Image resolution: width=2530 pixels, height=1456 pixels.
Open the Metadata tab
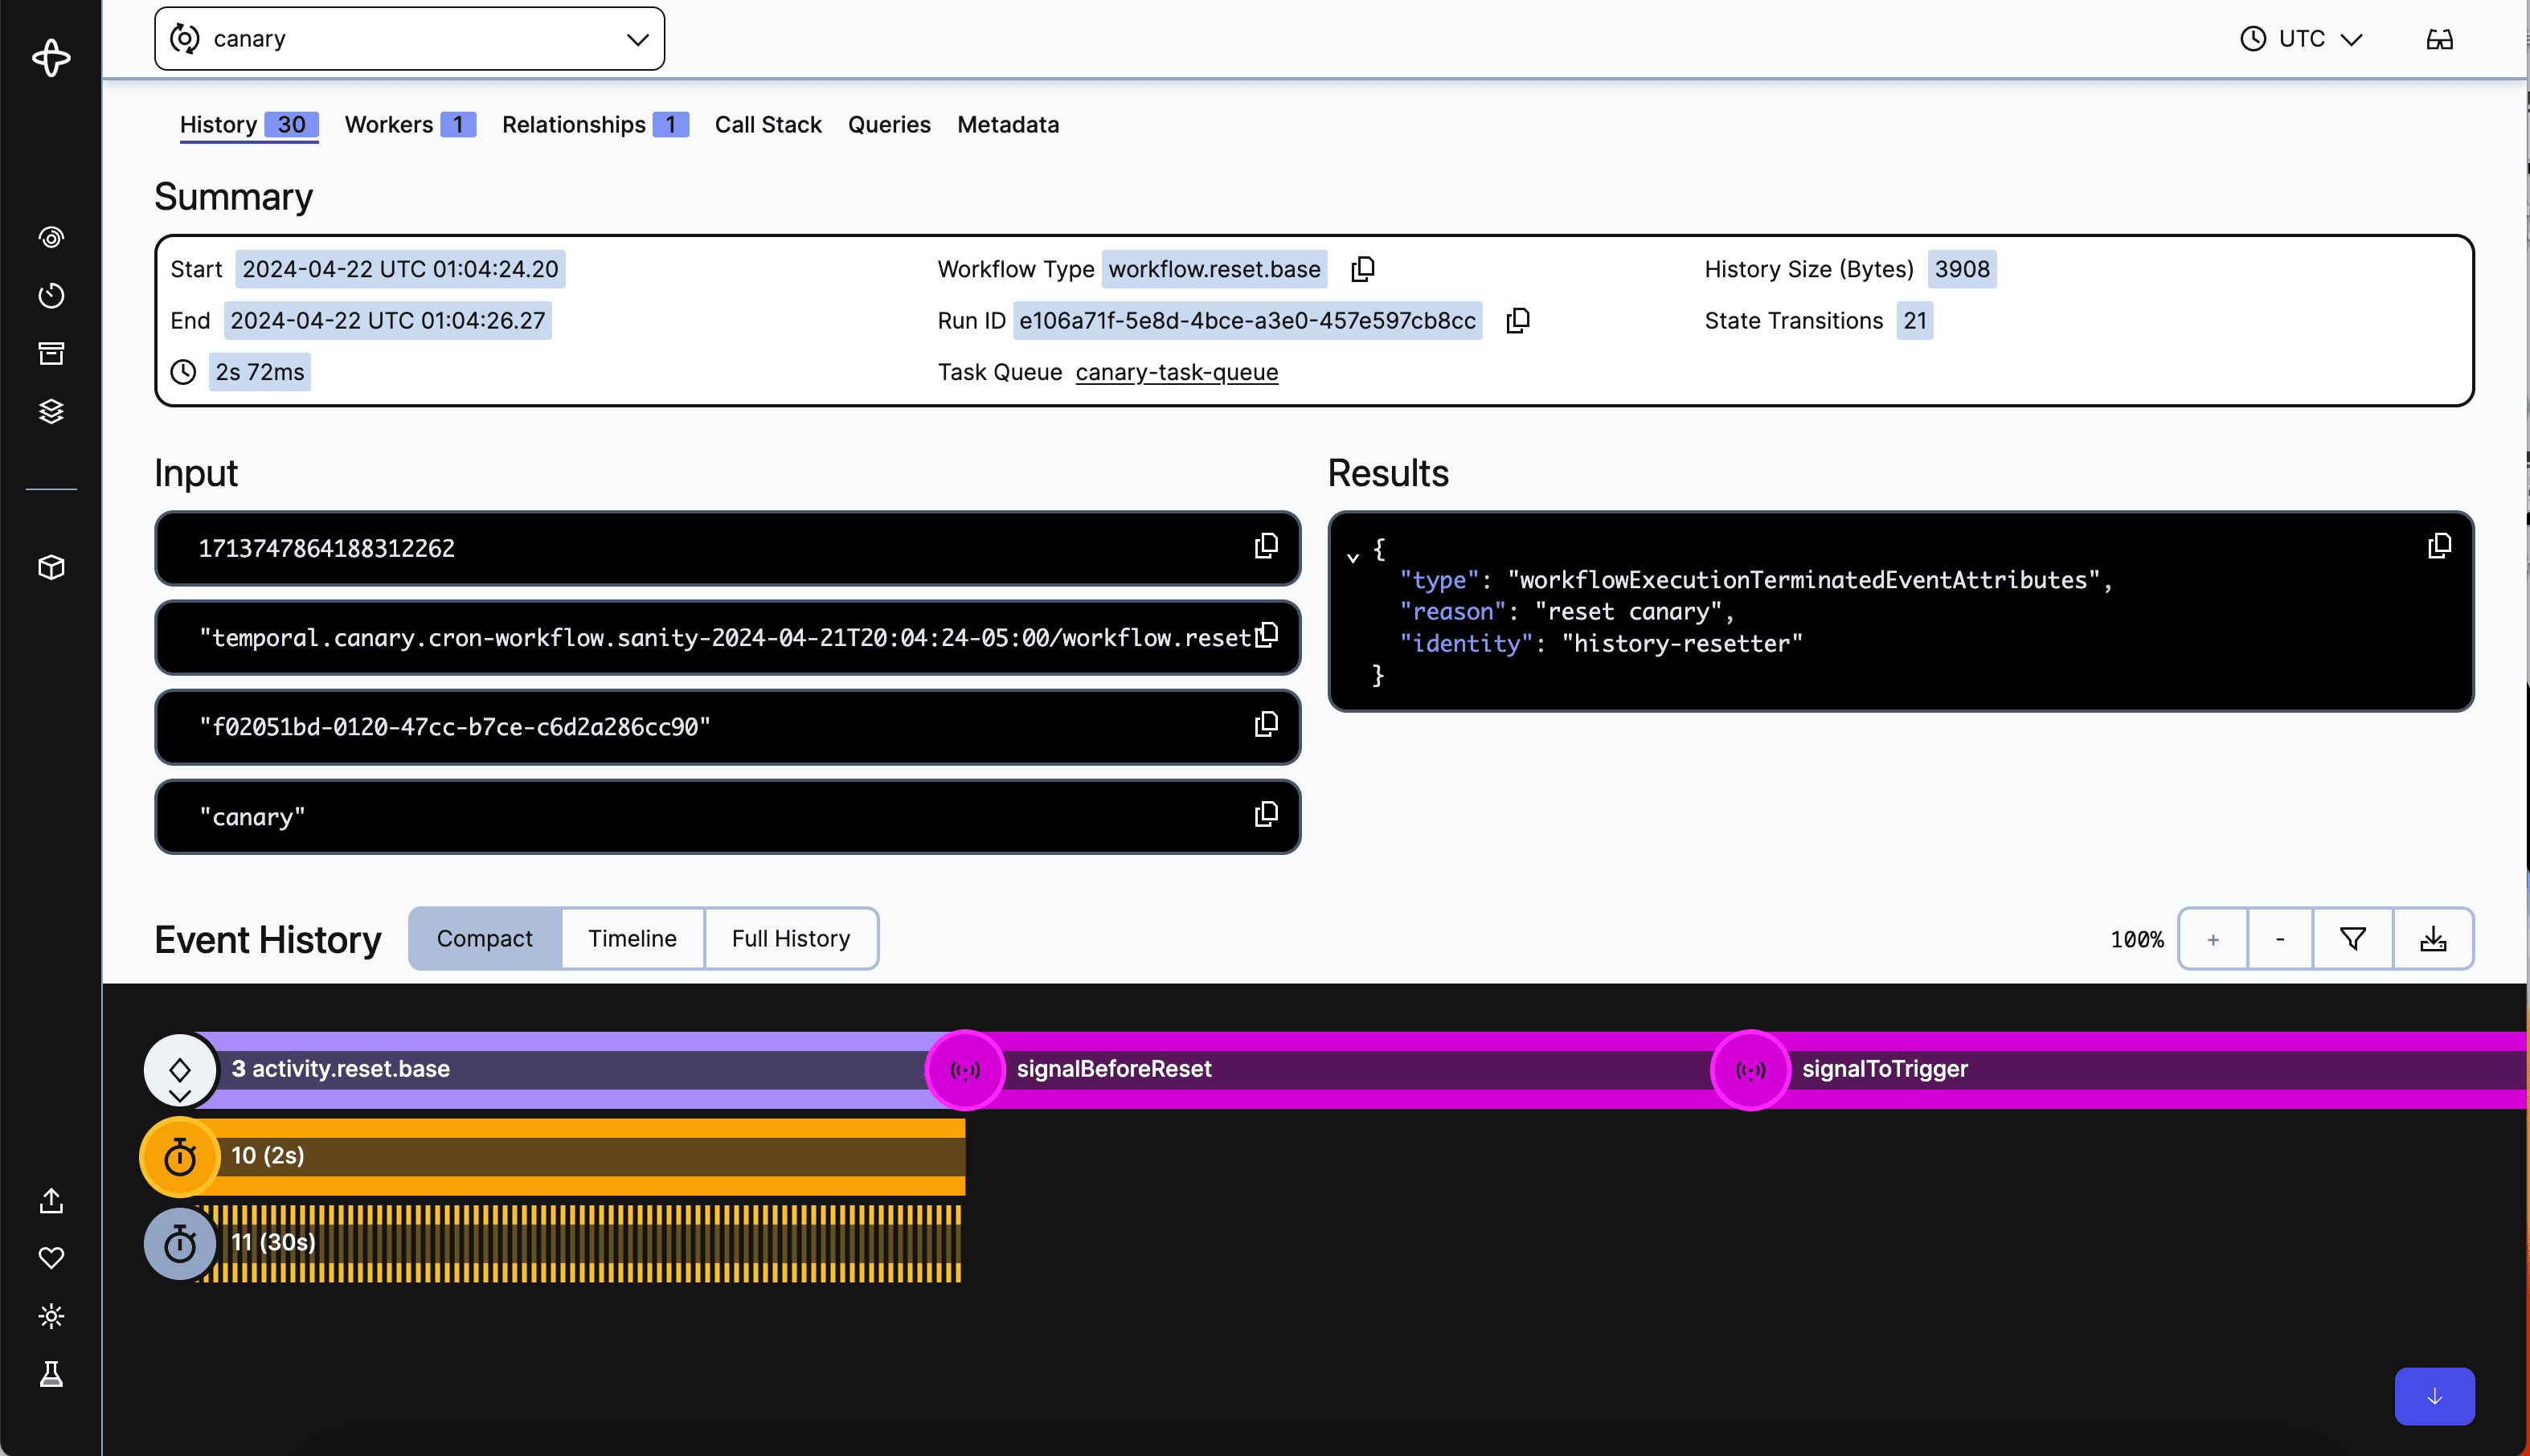(1008, 125)
